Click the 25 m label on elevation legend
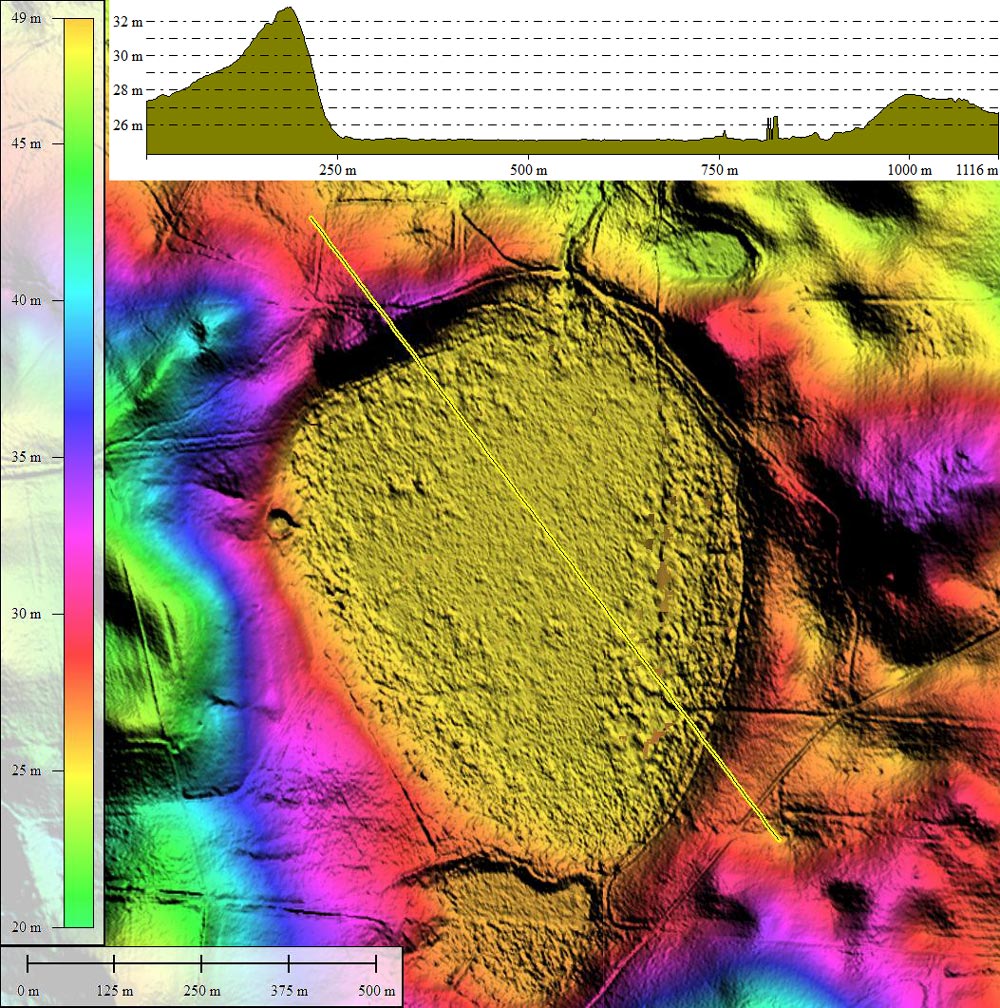The image size is (1000, 1008). [26, 770]
